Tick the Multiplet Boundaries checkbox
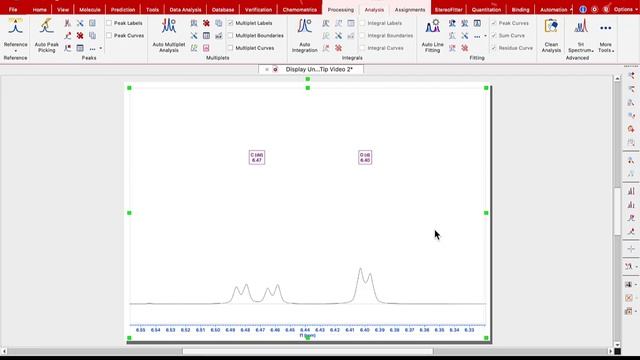Viewport: 640px width, 360px height. [231, 36]
